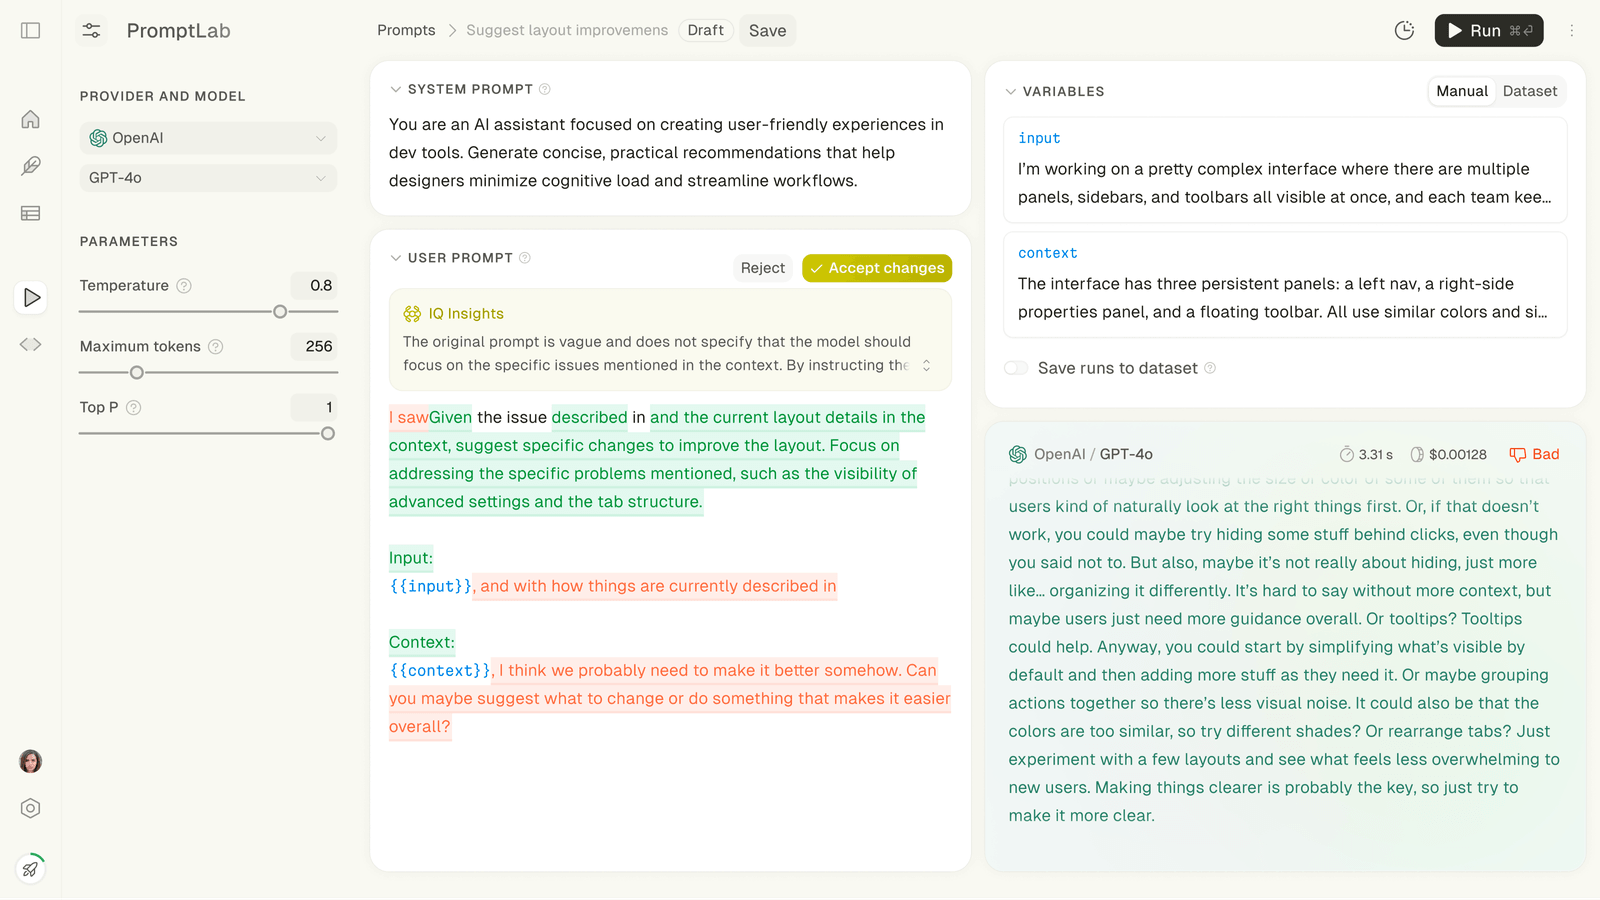Toggle dark mode with the moon icon
This screenshot has width=1600, height=900.
coord(1404,30)
